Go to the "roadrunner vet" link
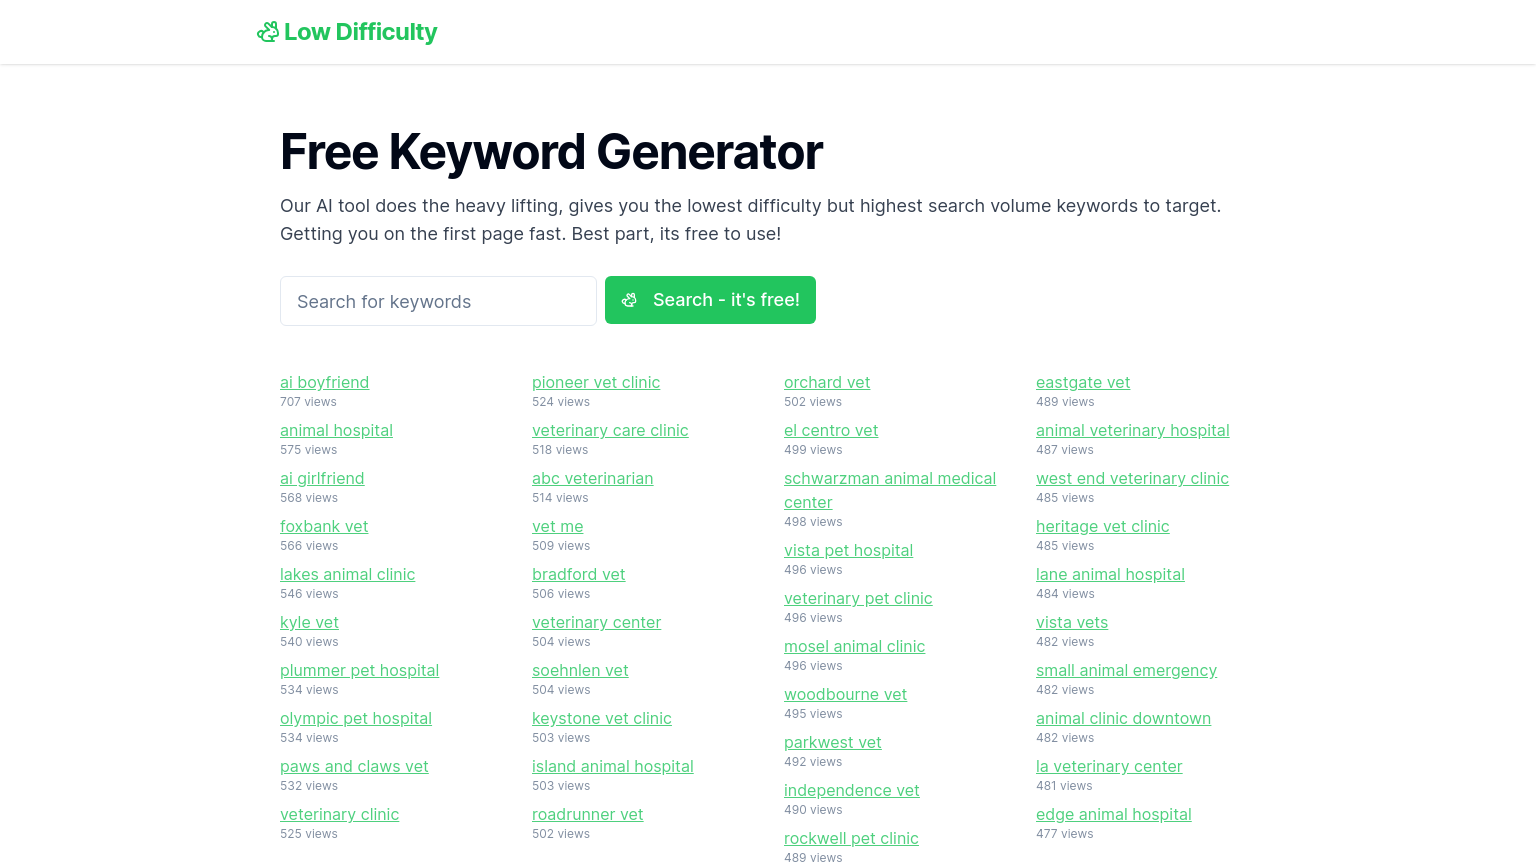Screen dimensions: 1536x864 (587, 814)
